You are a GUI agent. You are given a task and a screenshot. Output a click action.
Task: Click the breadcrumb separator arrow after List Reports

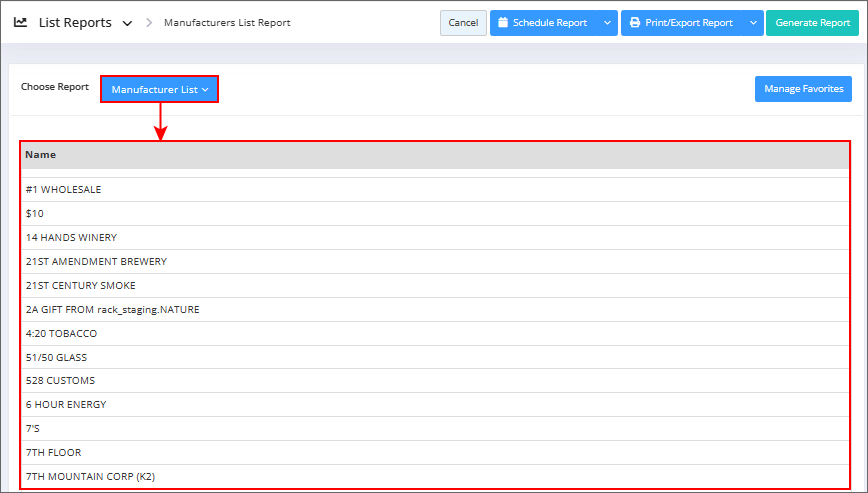click(149, 23)
